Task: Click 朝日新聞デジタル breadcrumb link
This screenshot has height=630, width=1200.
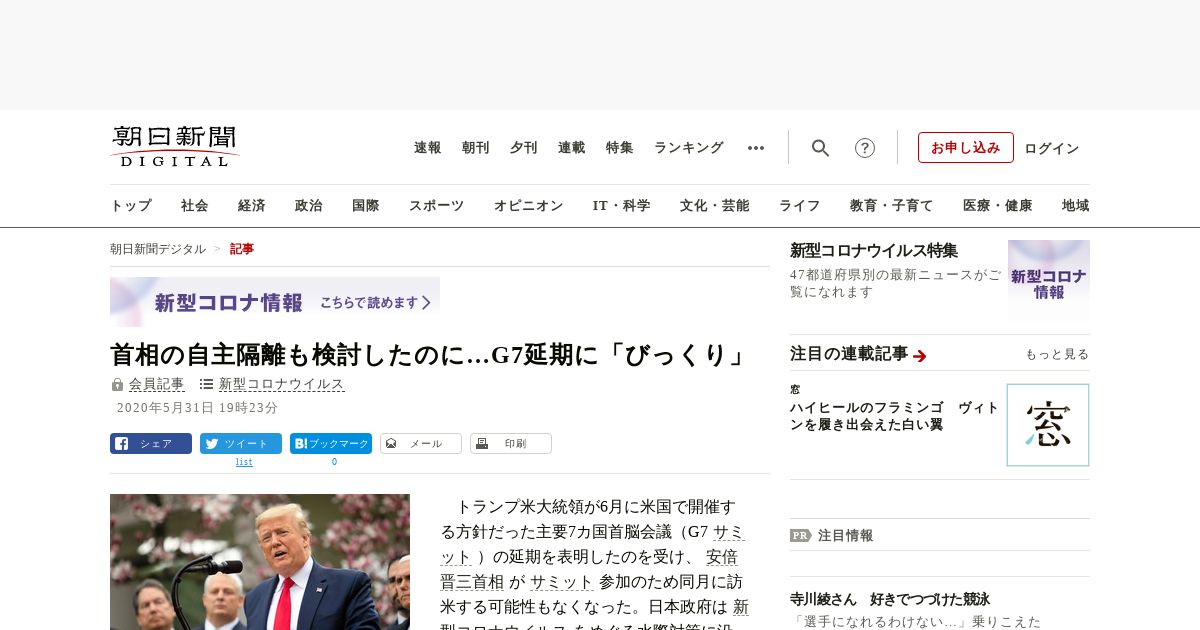Action: click(158, 249)
